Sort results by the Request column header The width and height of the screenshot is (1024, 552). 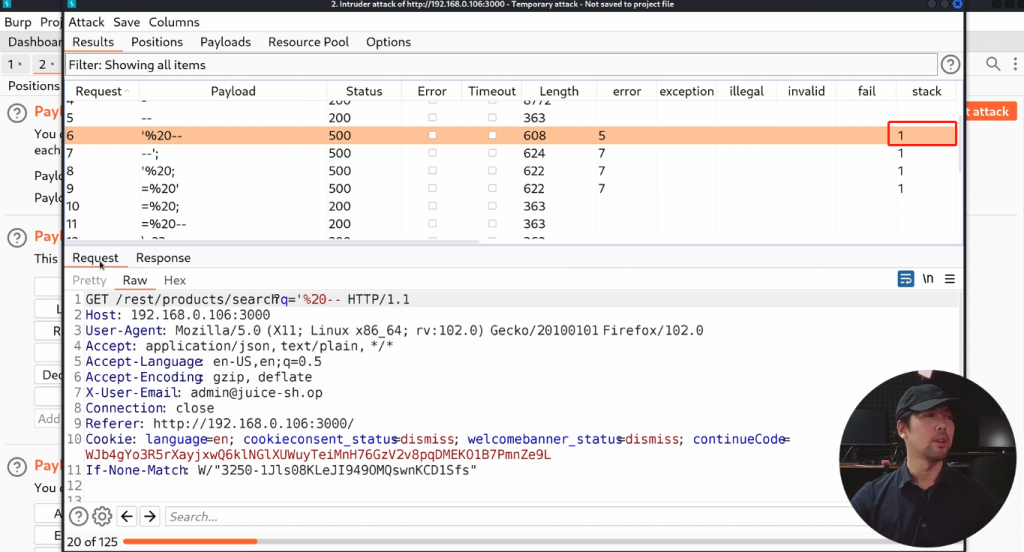(98, 91)
